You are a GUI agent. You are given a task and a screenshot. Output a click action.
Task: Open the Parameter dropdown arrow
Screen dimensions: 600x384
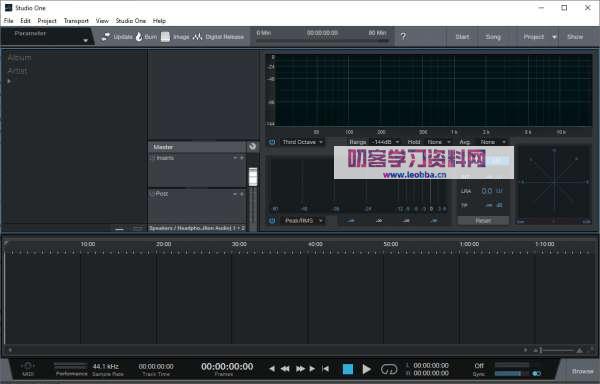click(x=86, y=40)
